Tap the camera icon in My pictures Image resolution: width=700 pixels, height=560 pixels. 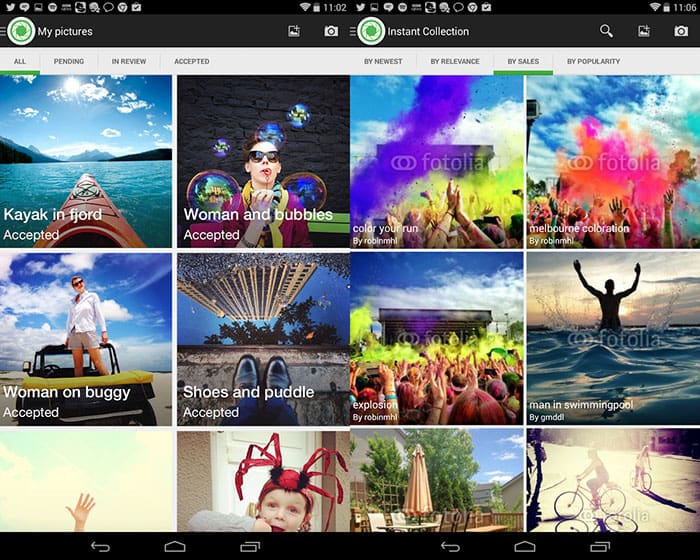click(x=331, y=31)
